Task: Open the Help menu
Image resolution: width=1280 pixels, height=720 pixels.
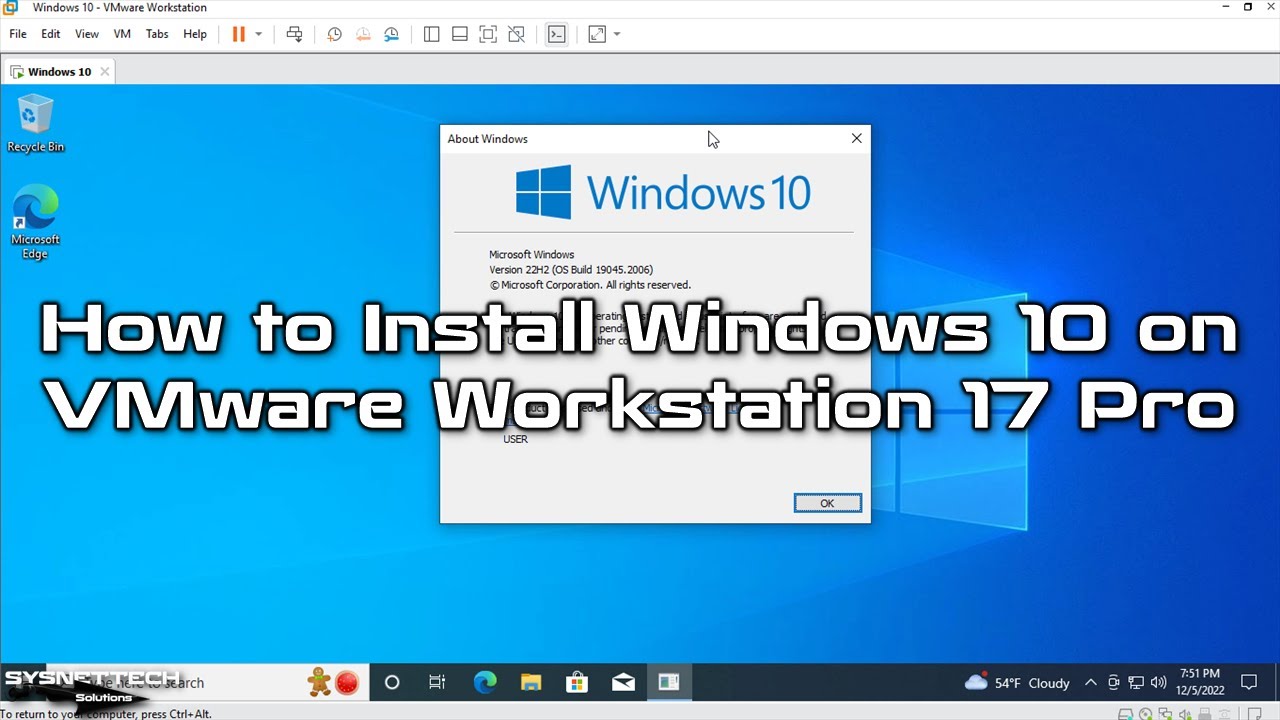Action: pyautogui.click(x=195, y=34)
